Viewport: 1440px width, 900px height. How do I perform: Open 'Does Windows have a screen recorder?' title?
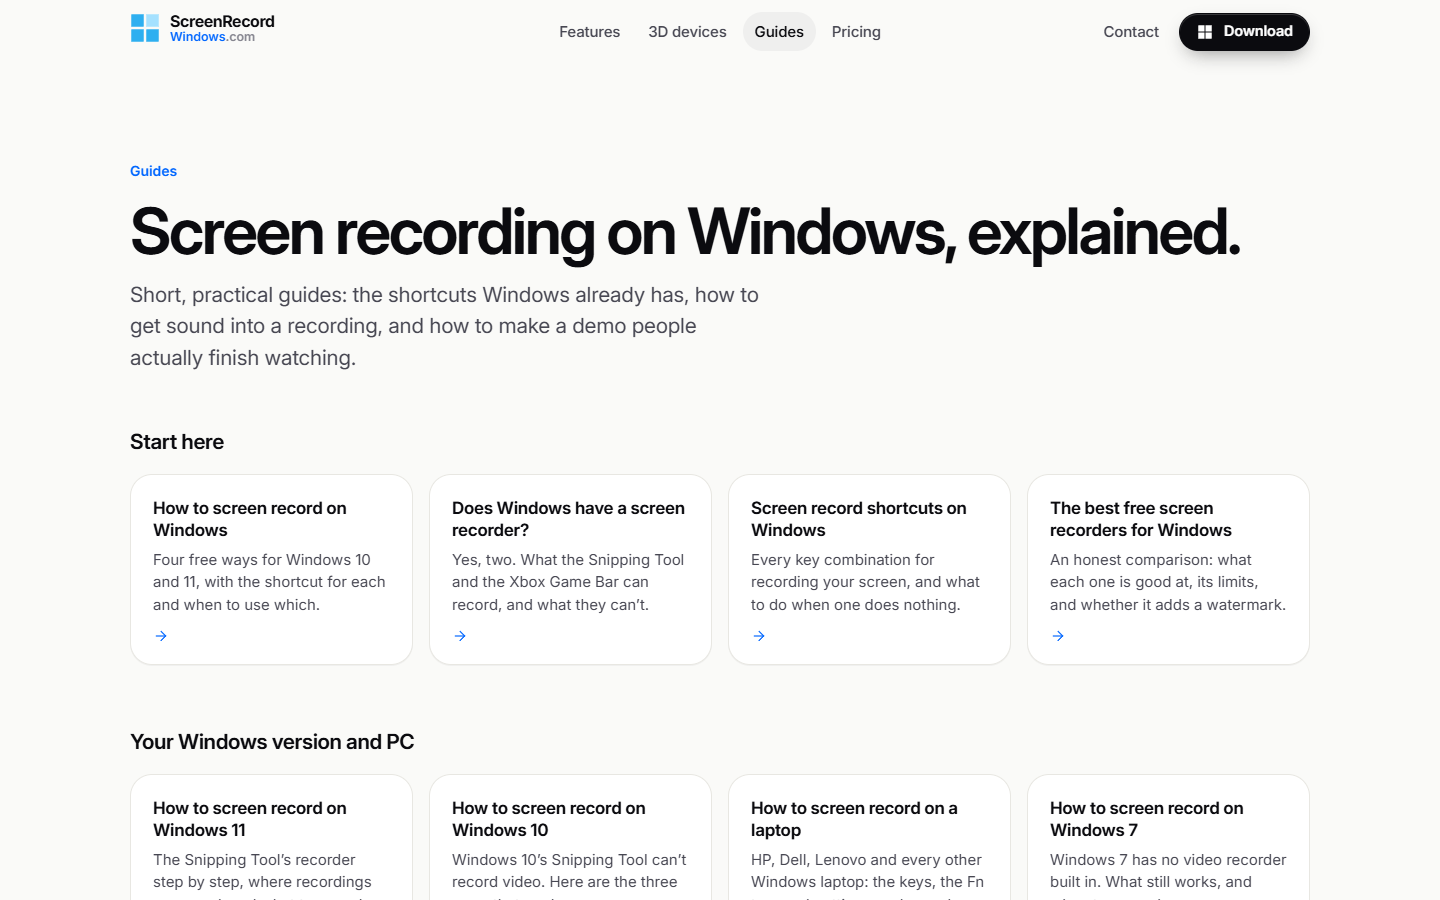point(568,519)
